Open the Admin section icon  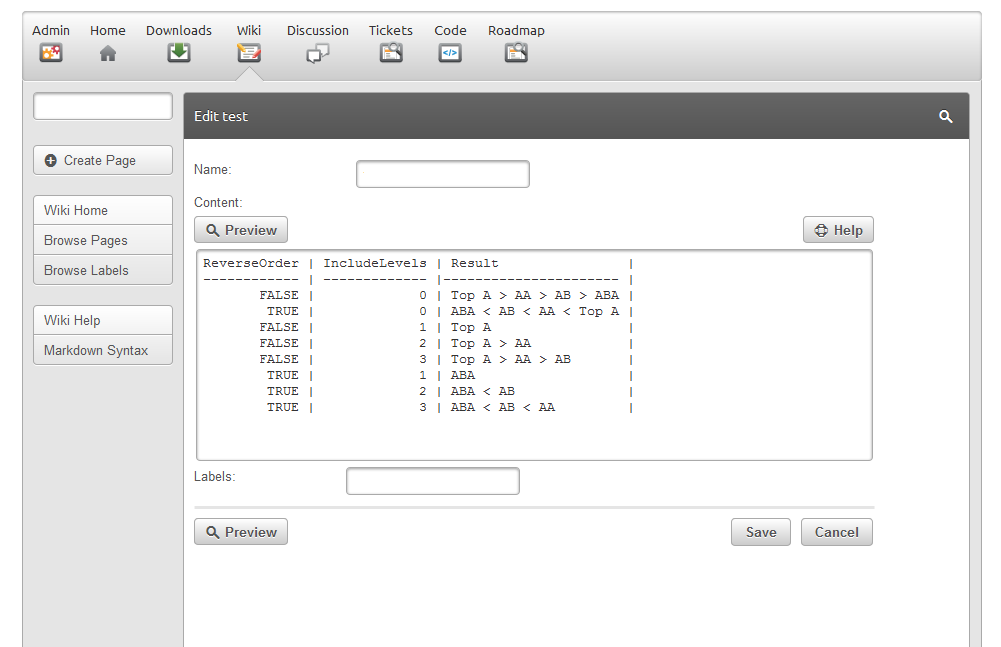[x=51, y=53]
